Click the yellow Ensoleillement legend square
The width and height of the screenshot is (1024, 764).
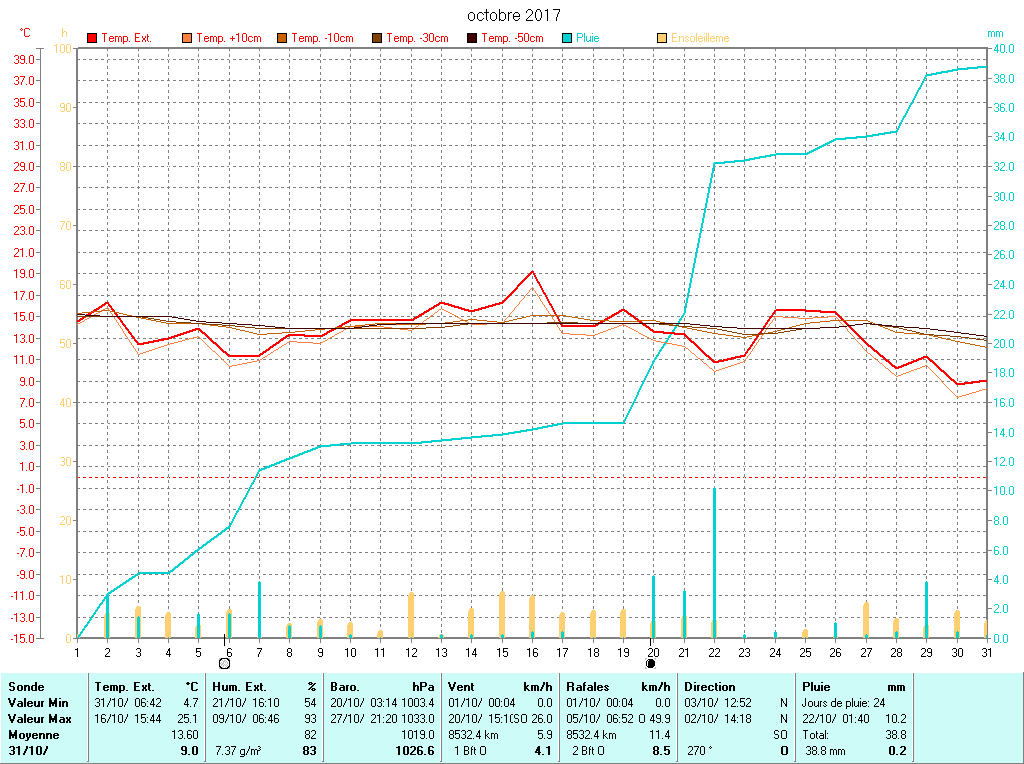tap(662, 38)
